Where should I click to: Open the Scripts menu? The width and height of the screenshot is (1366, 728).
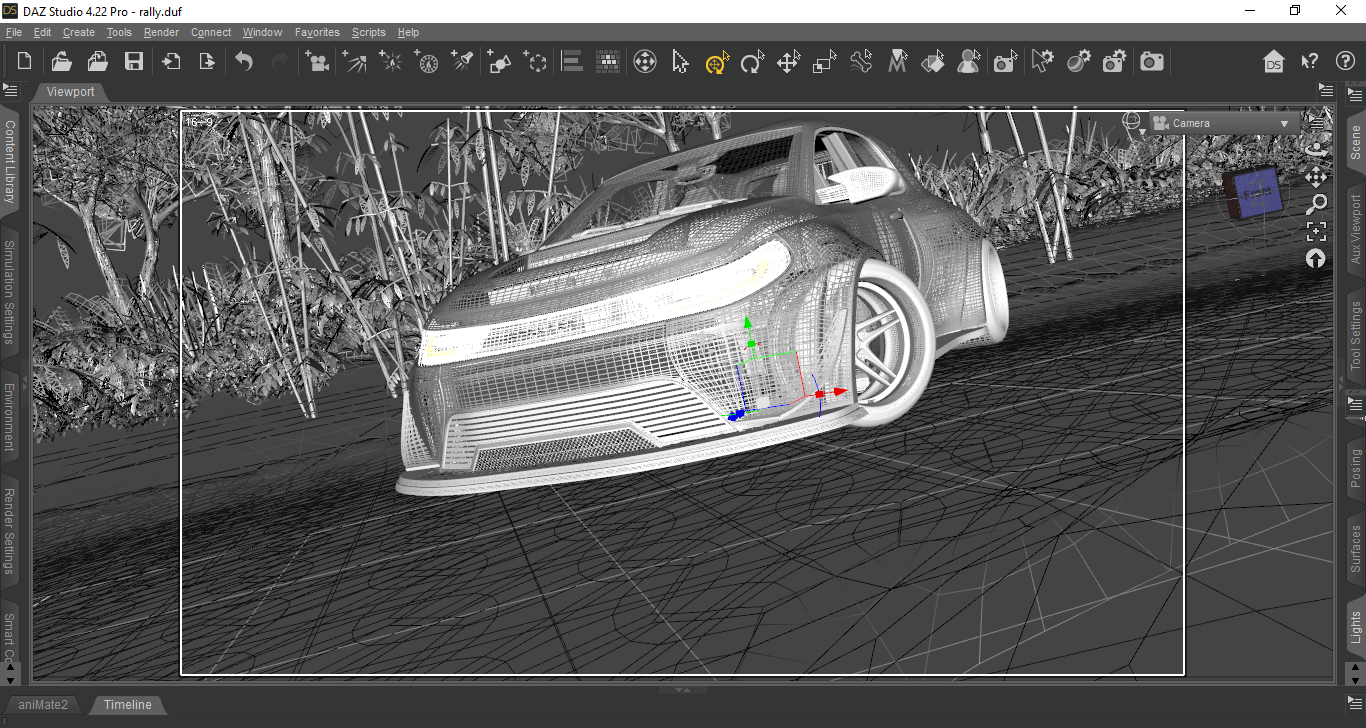click(x=368, y=32)
